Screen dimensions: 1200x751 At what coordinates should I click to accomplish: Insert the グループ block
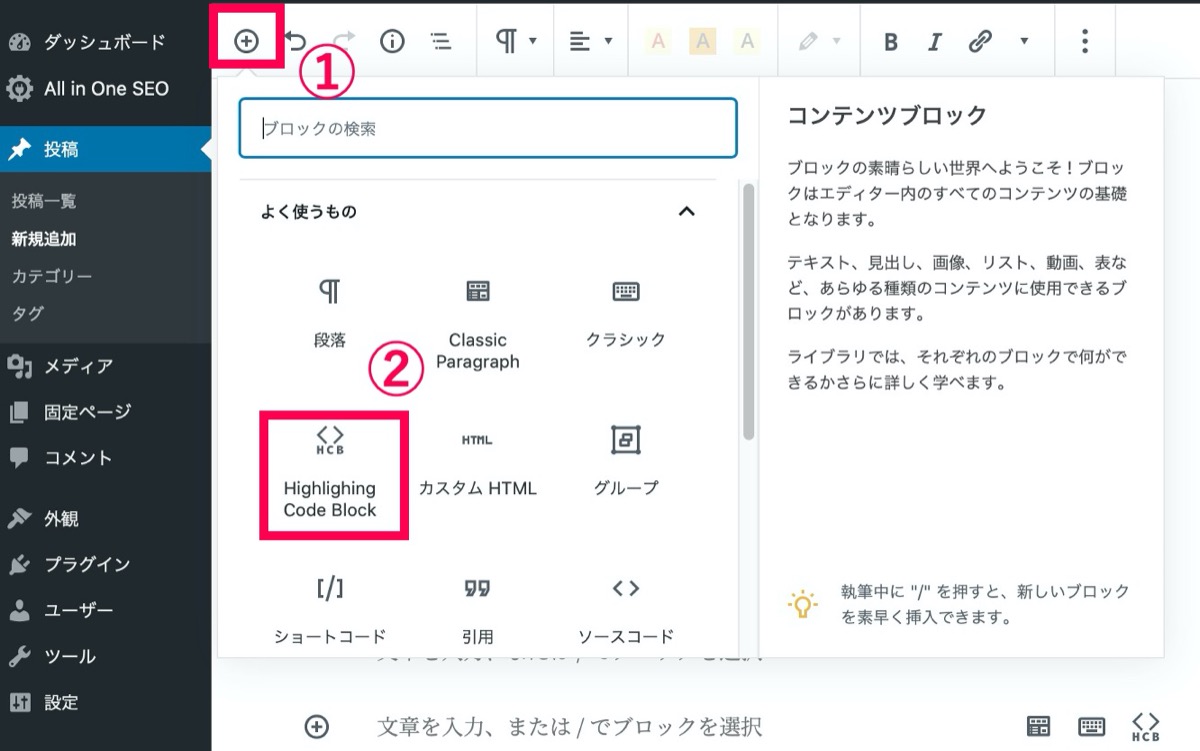click(x=626, y=464)
